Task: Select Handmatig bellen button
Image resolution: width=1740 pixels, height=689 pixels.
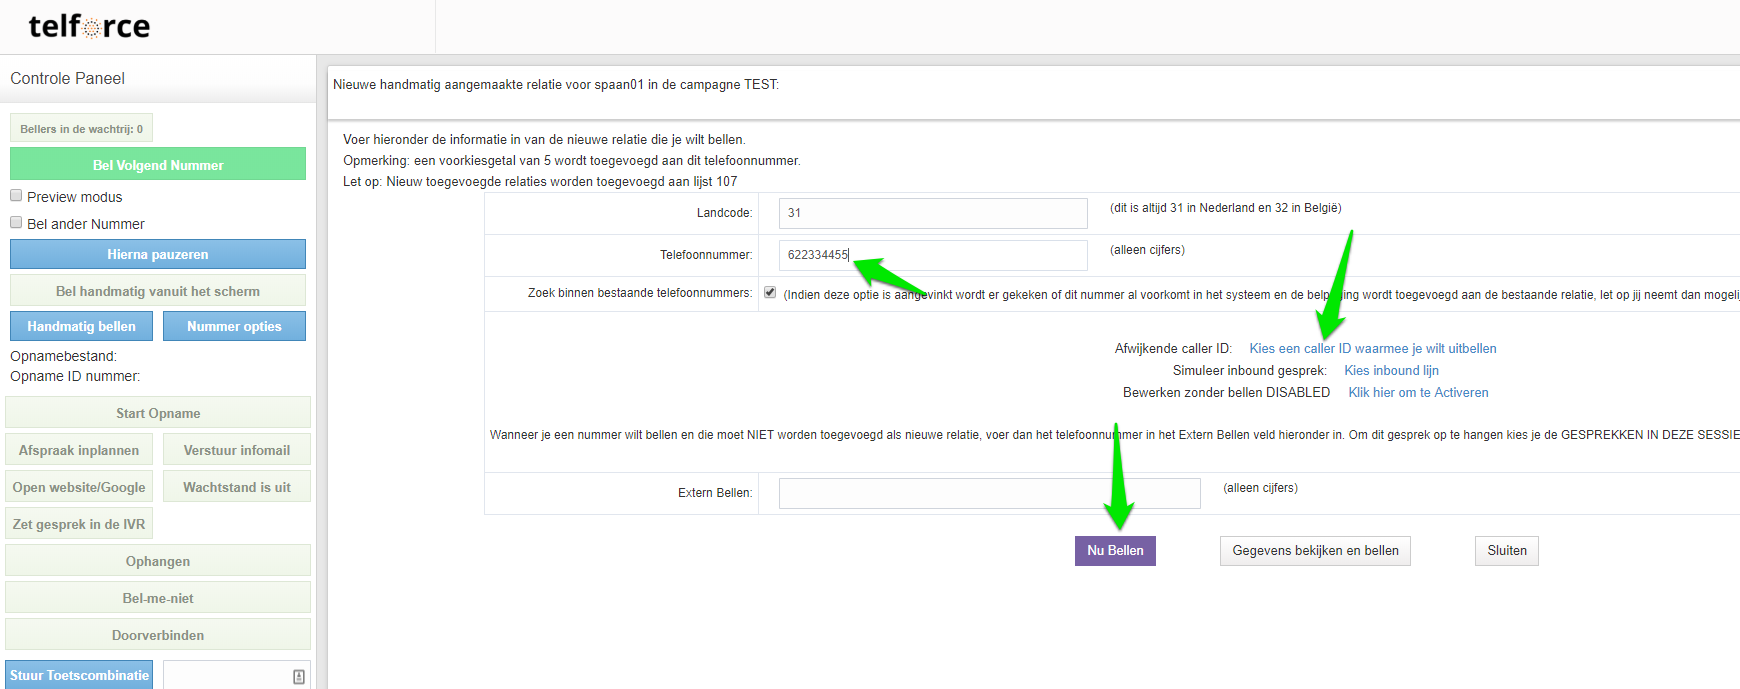Action: click(x=81, y=327)
